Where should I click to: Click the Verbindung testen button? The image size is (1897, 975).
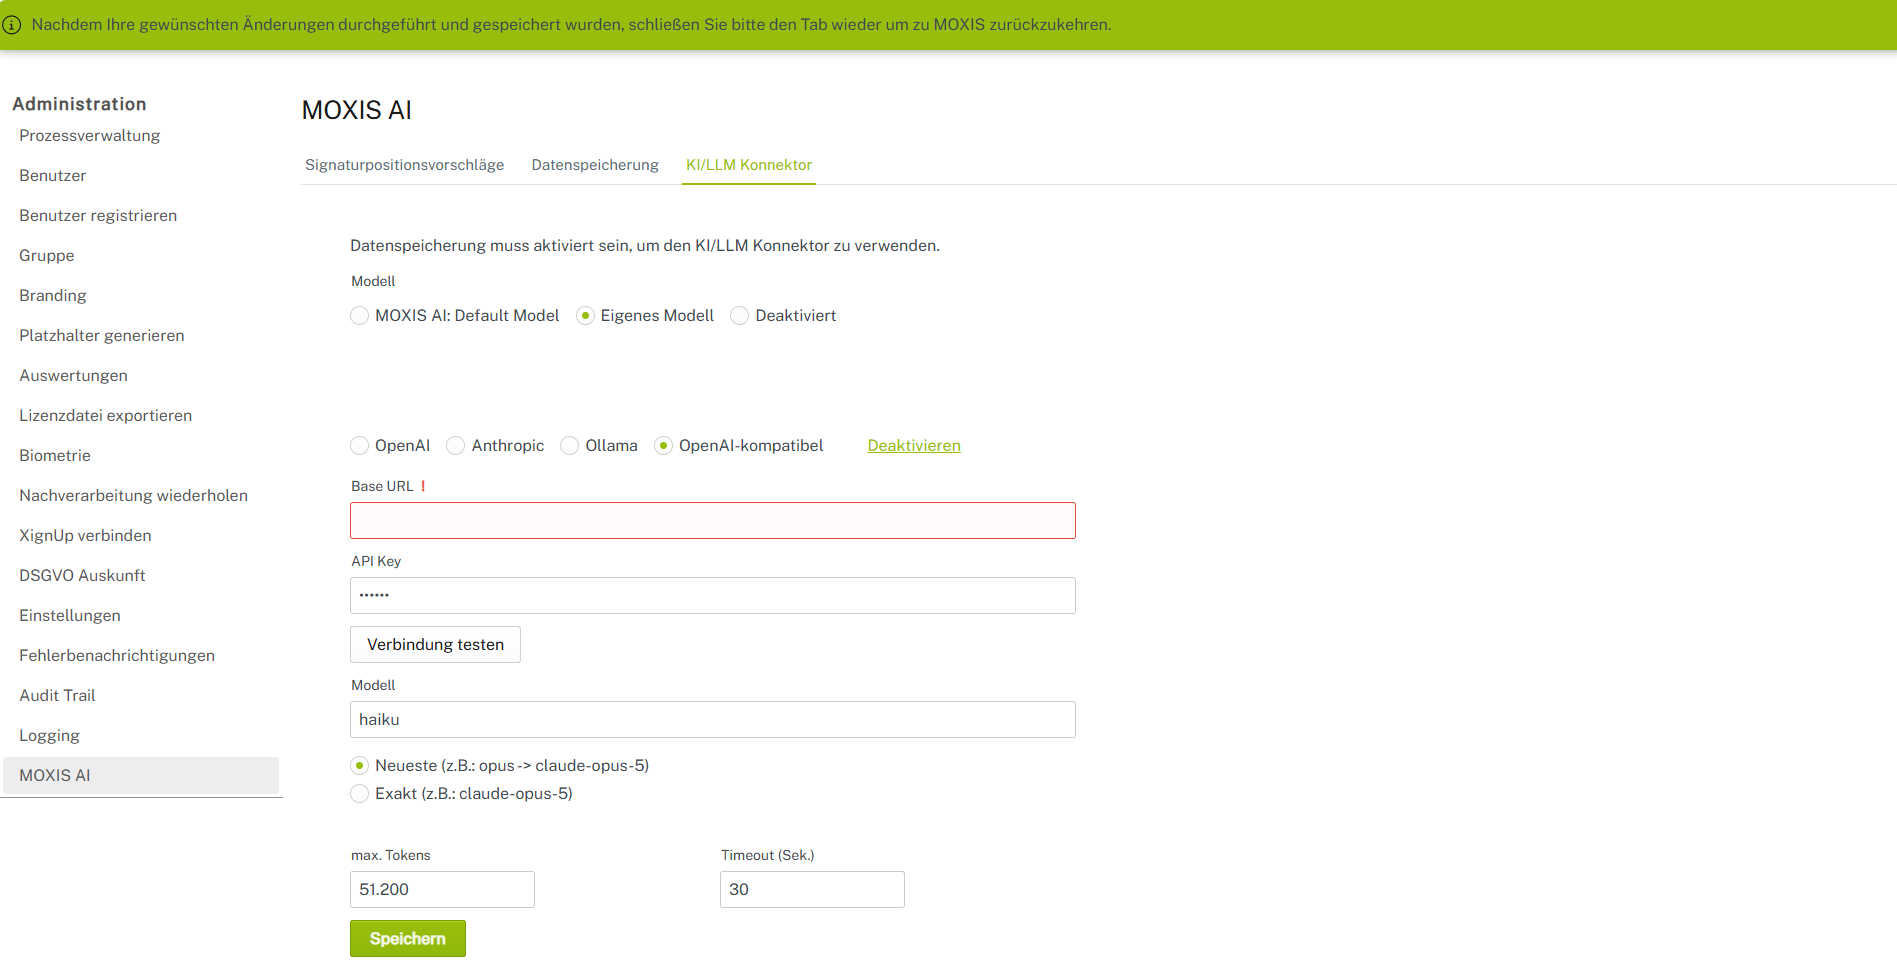click(x=435, y=645)
